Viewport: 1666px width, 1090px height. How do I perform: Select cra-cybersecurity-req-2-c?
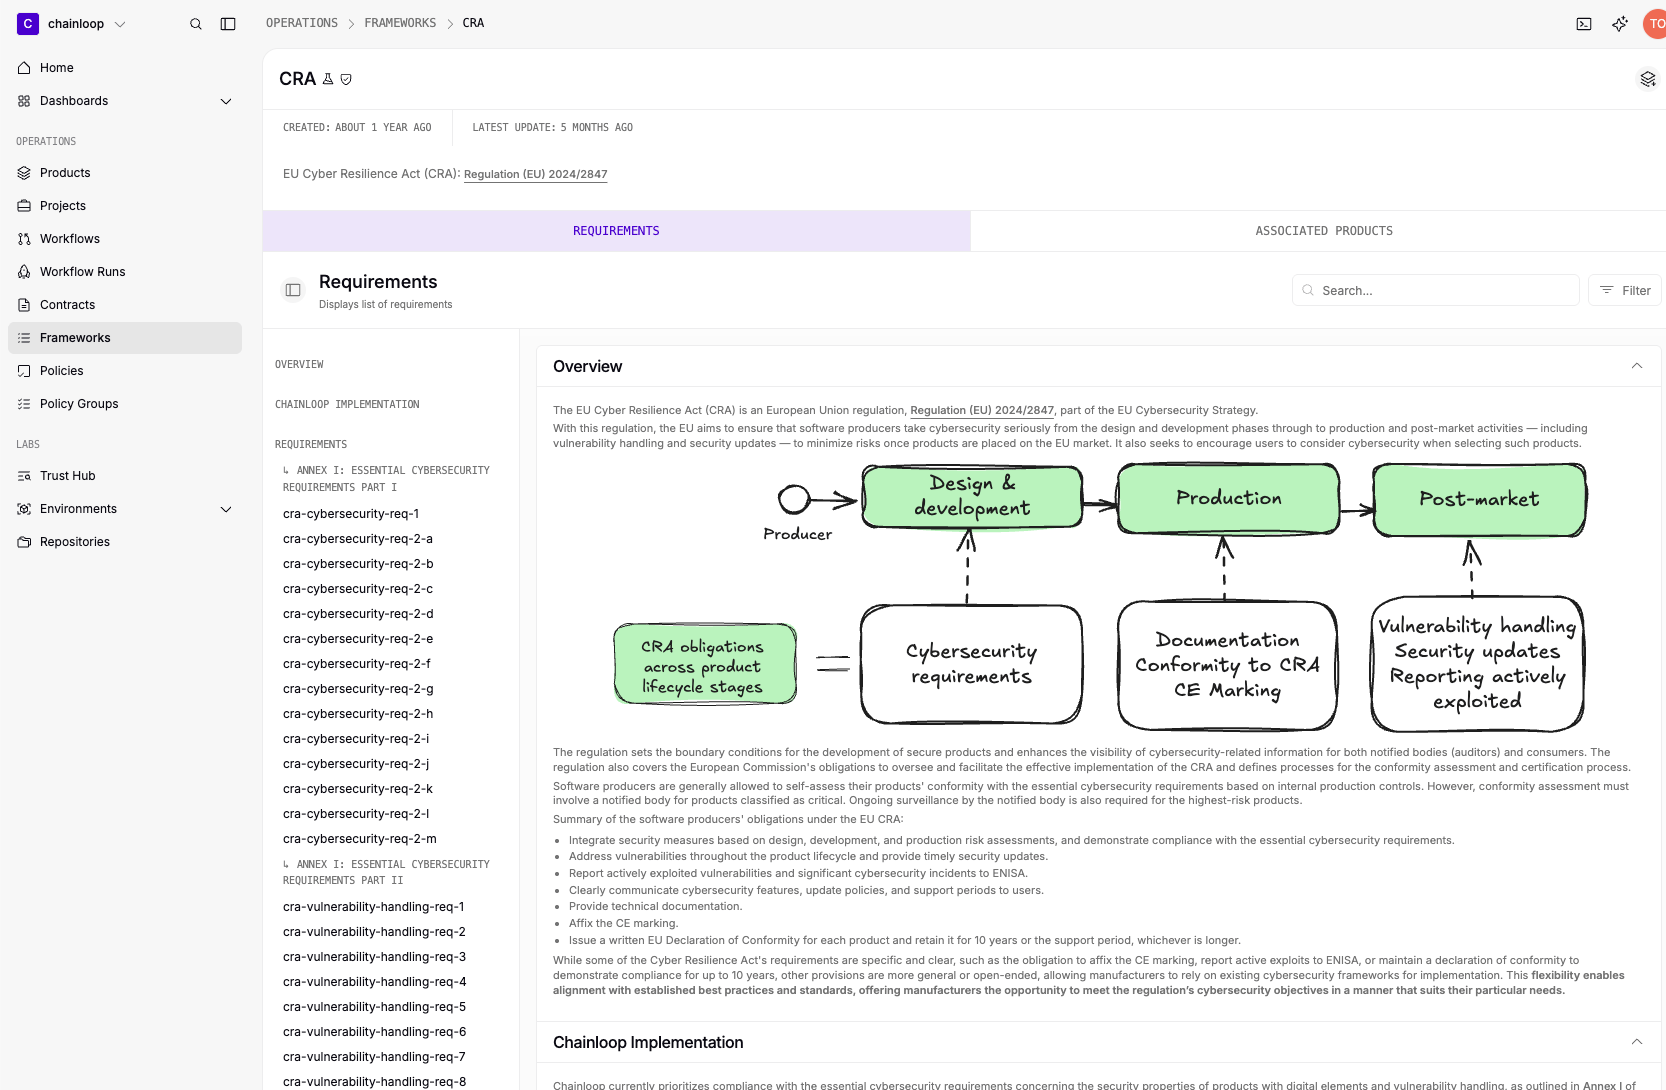(358, 589)
